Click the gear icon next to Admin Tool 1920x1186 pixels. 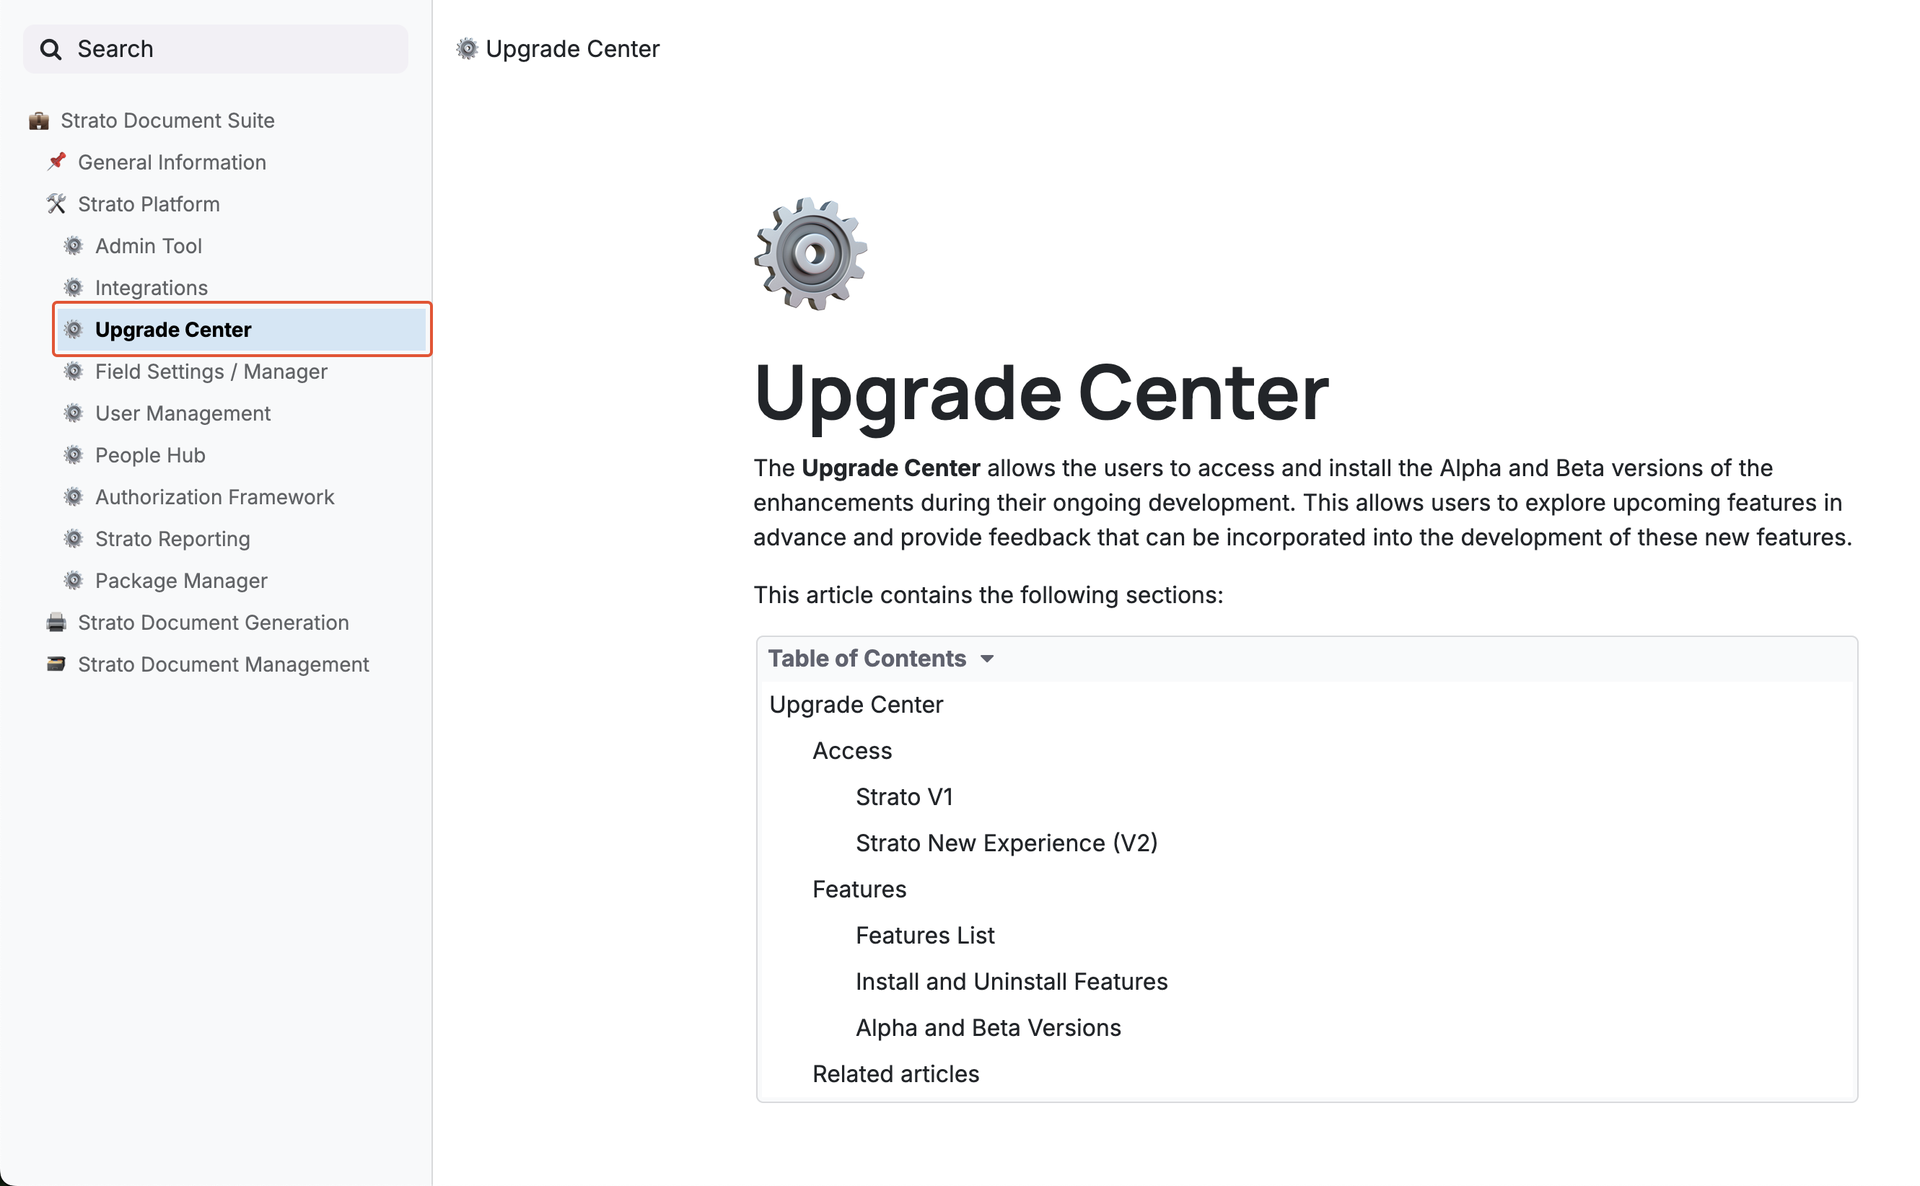coord(74,246)
